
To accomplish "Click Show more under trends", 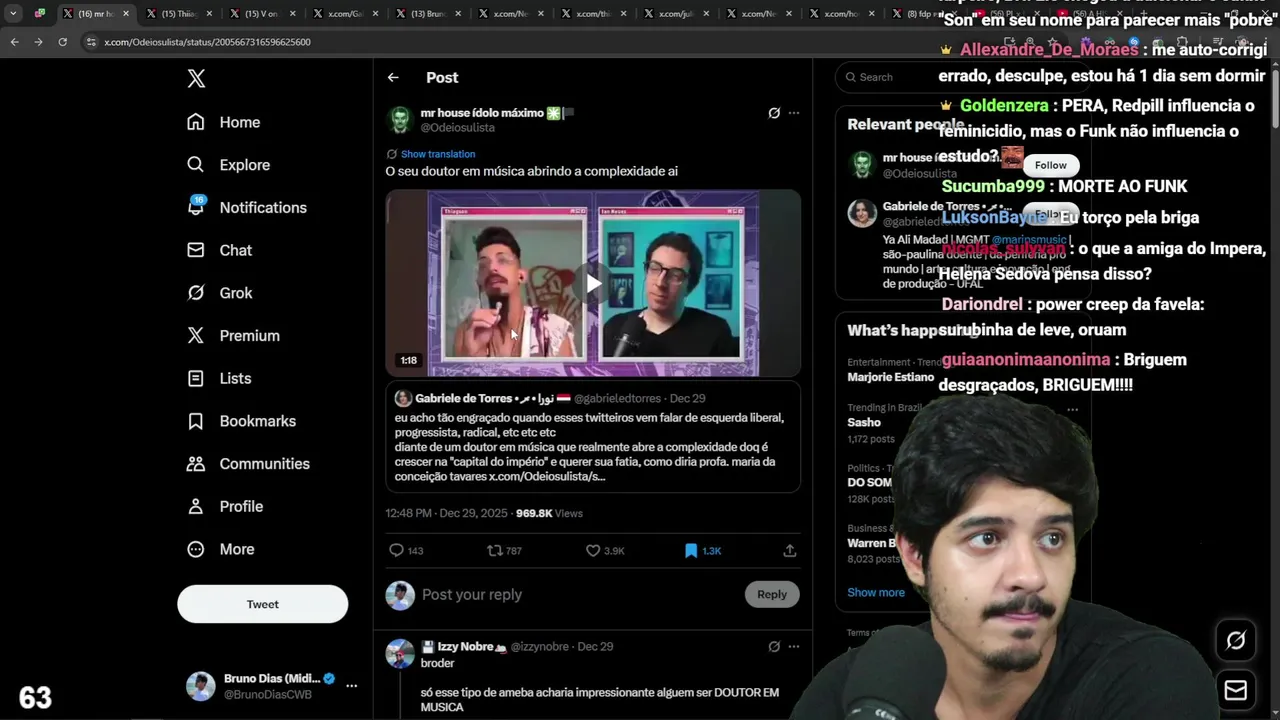I will tap(876, 593).
